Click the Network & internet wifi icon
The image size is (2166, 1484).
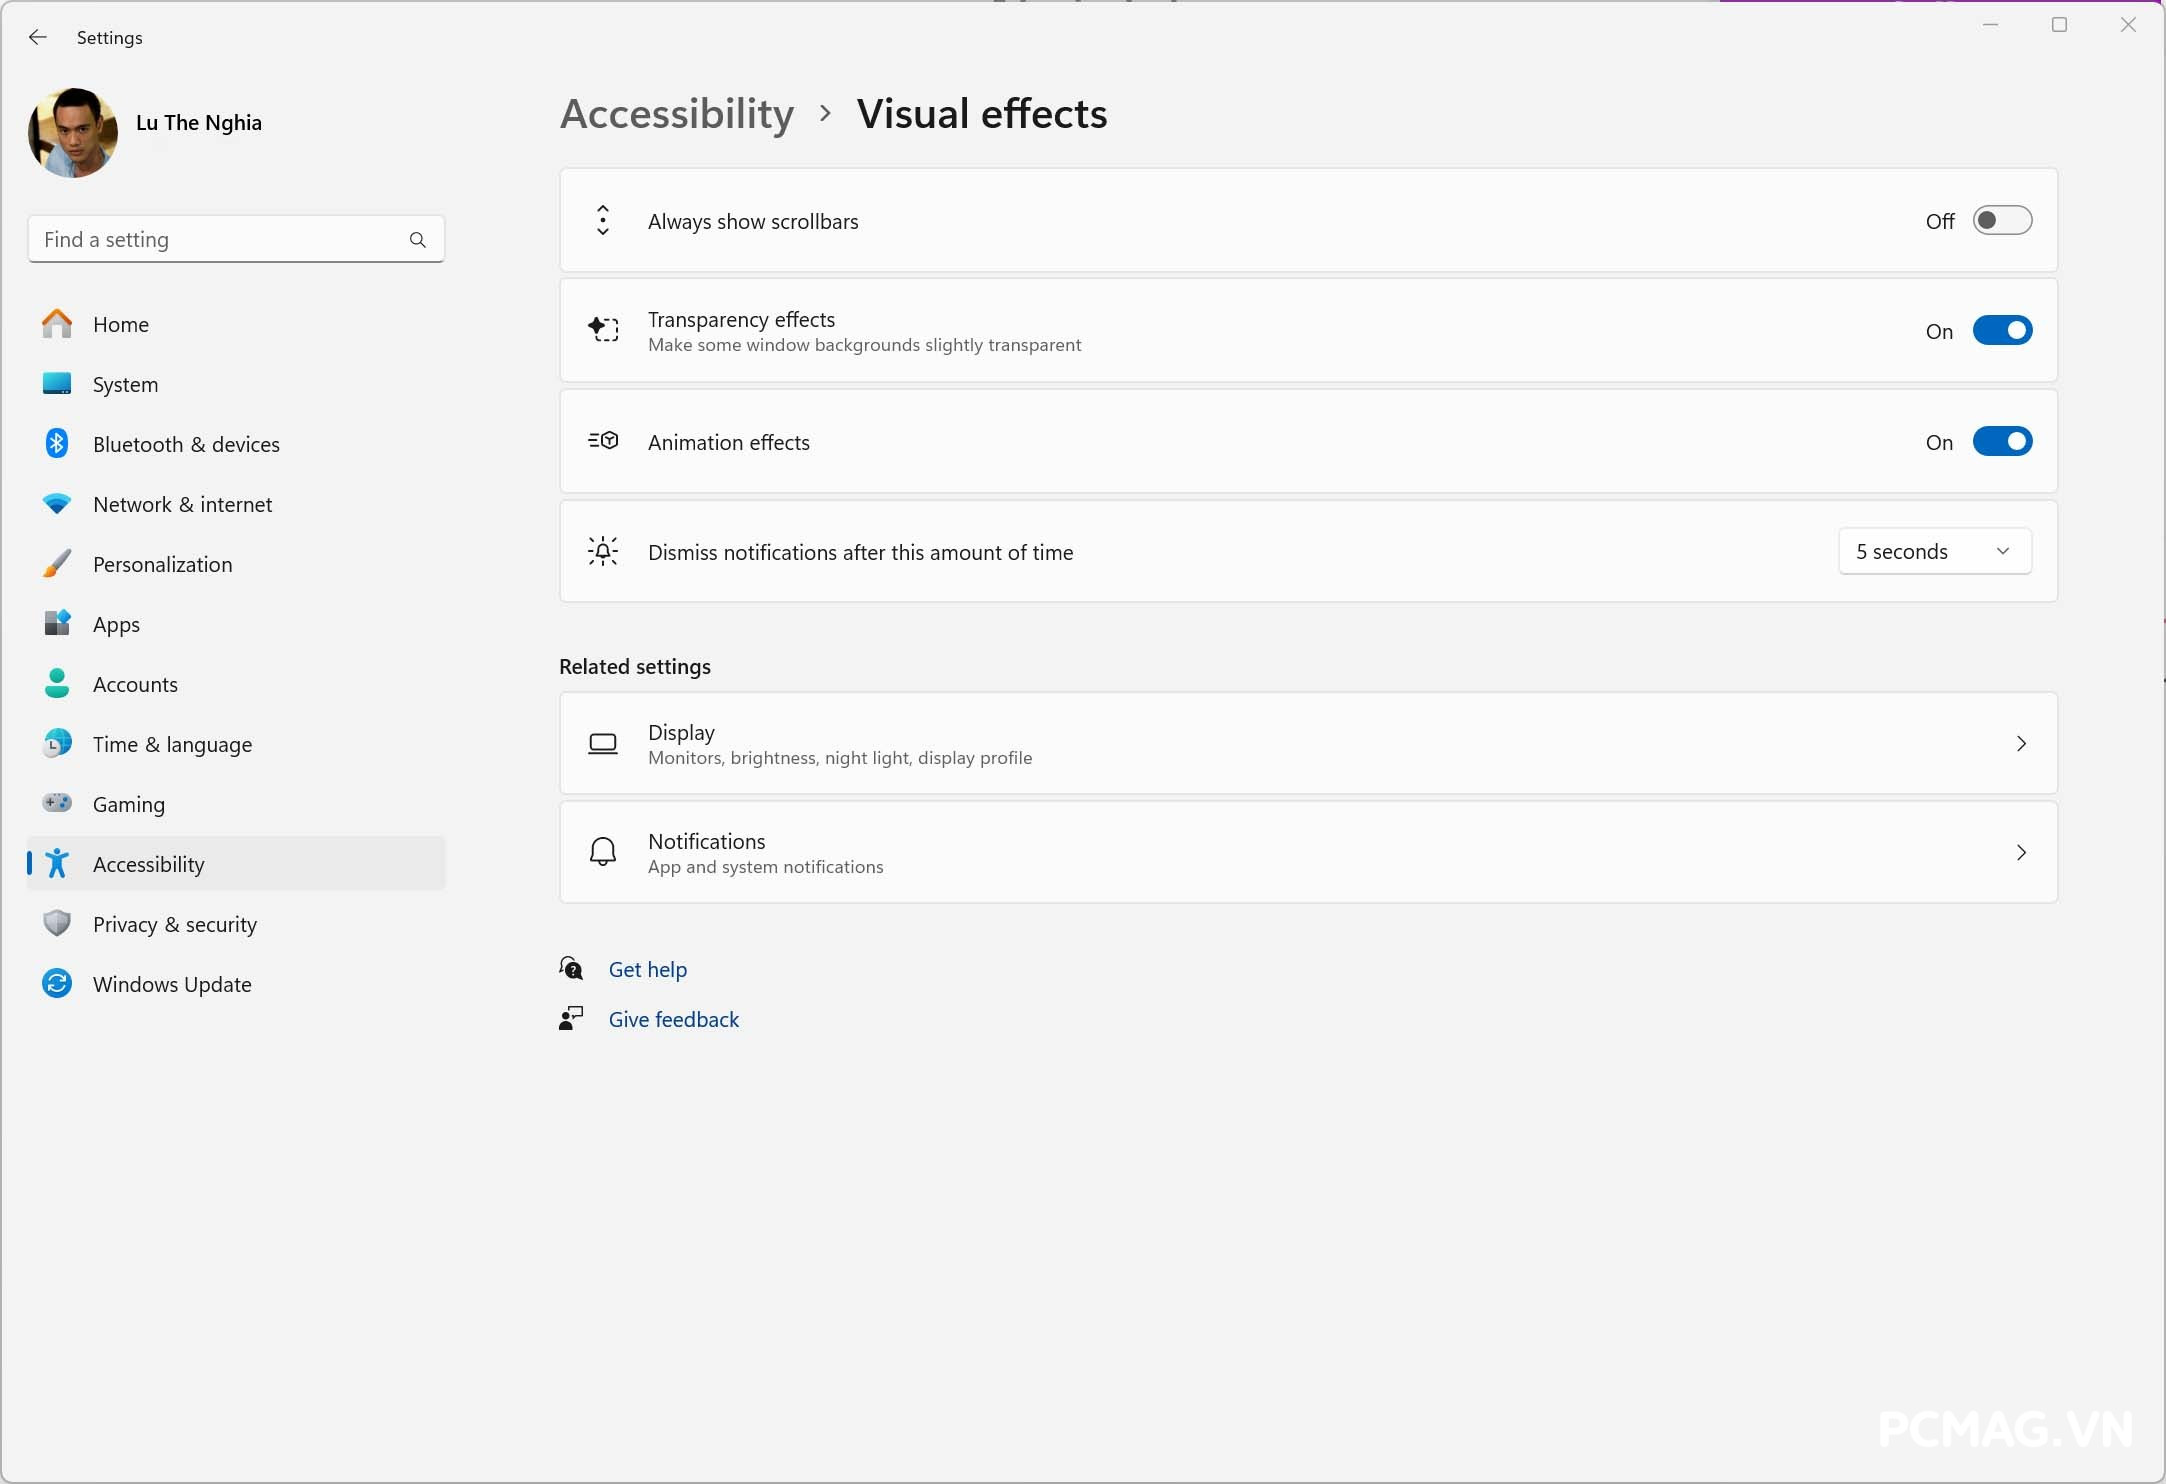[x=57, y=504]
